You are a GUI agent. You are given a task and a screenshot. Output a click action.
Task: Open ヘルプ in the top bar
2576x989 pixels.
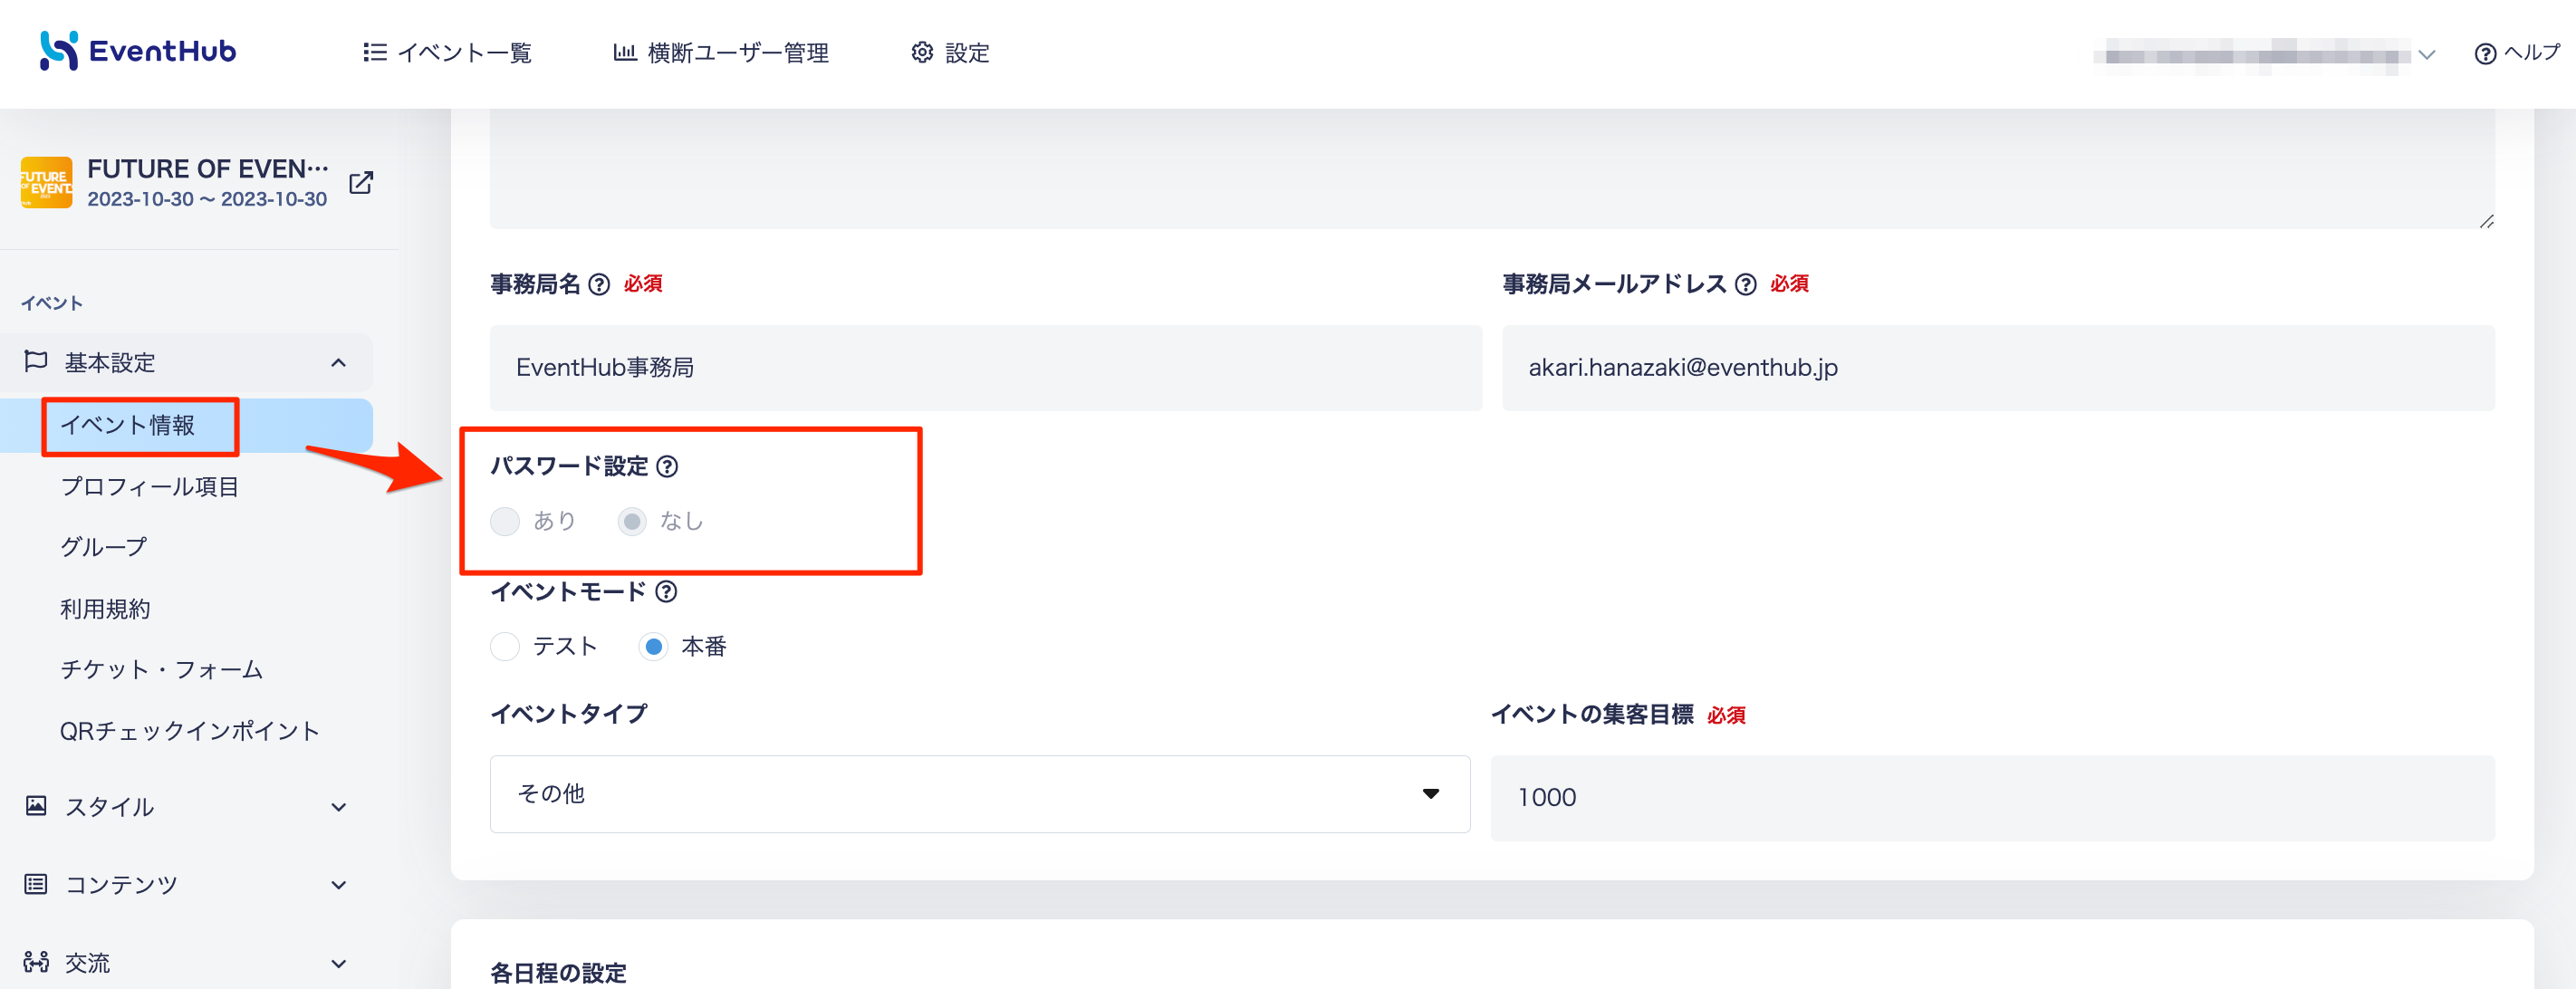(x=2517, y=53)
